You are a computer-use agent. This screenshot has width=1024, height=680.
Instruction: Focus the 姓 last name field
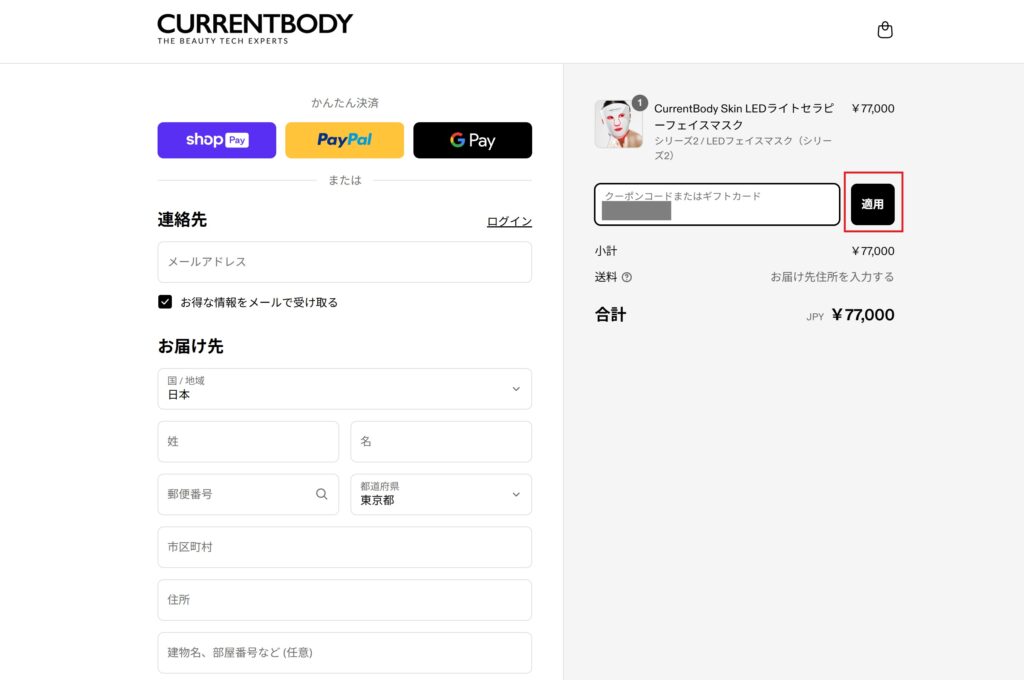click(x=248, y=442)
